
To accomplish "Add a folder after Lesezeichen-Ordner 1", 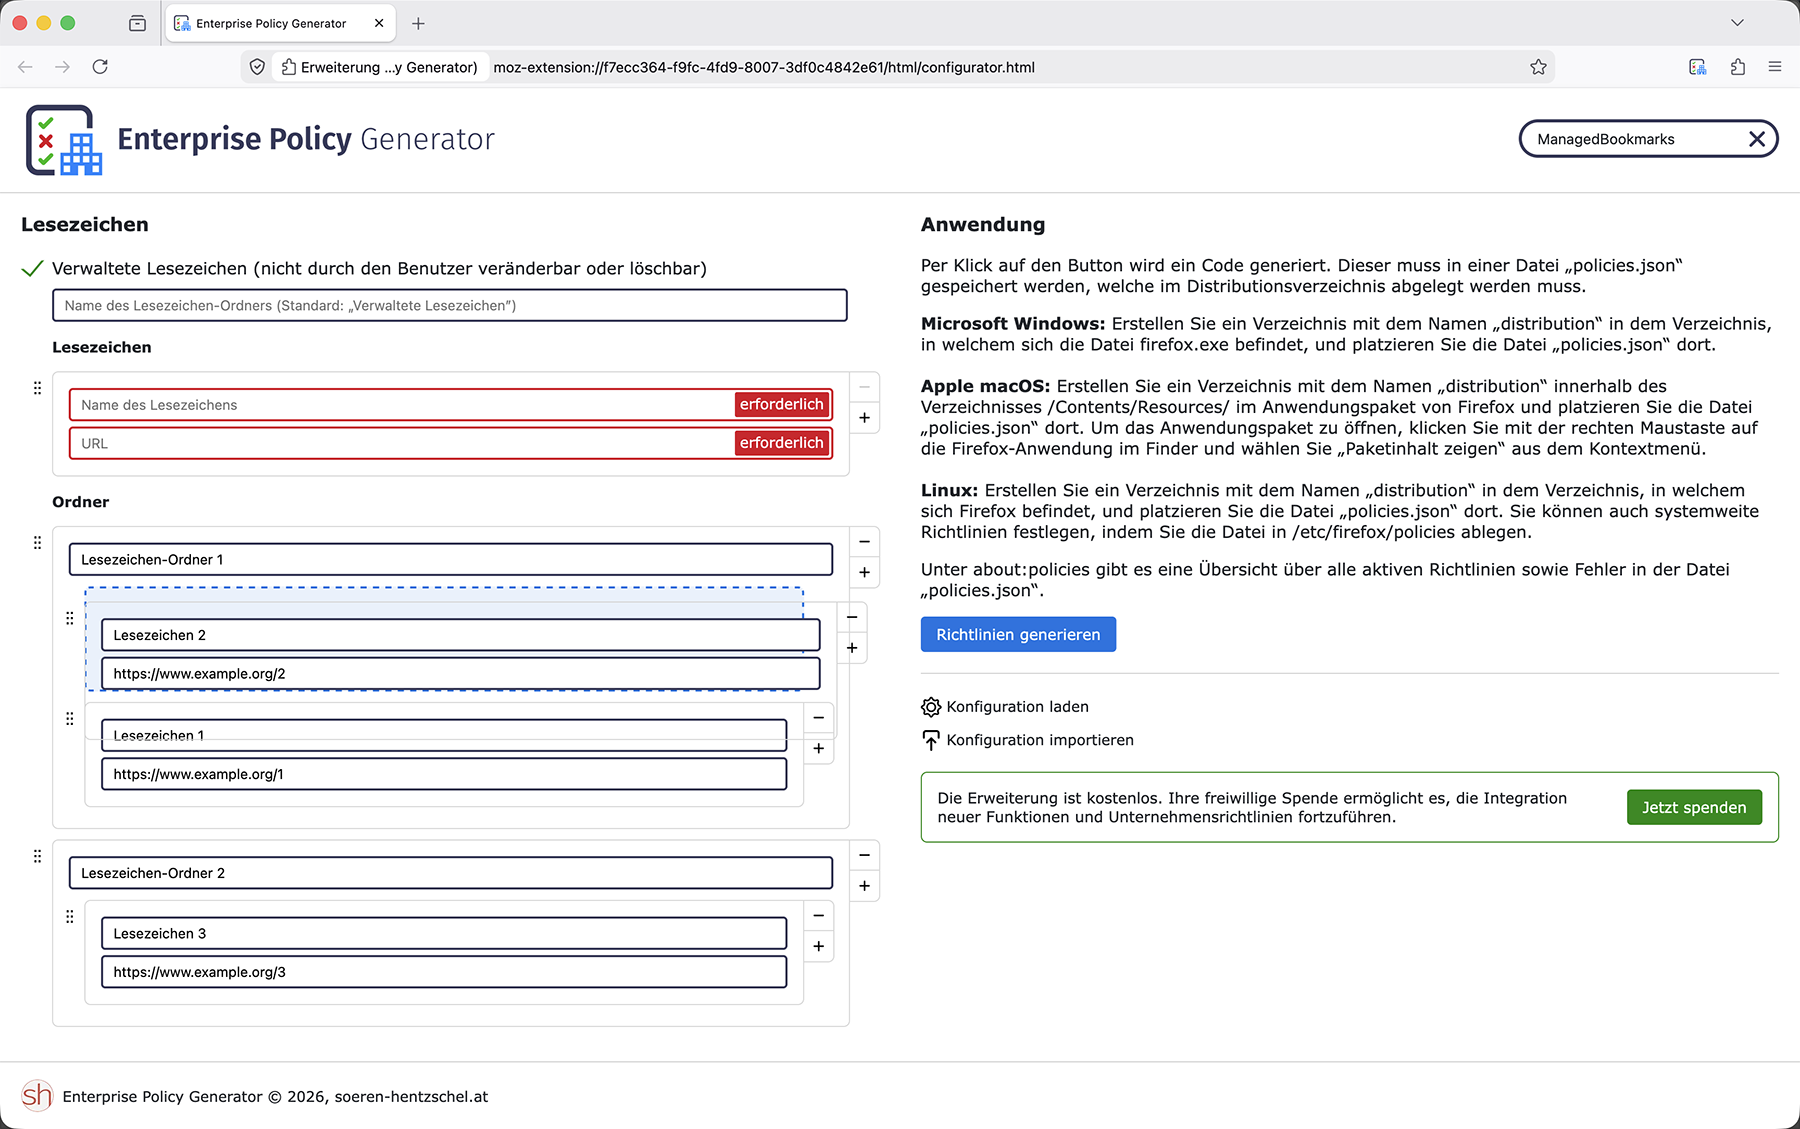I will (x=864, y=573).
